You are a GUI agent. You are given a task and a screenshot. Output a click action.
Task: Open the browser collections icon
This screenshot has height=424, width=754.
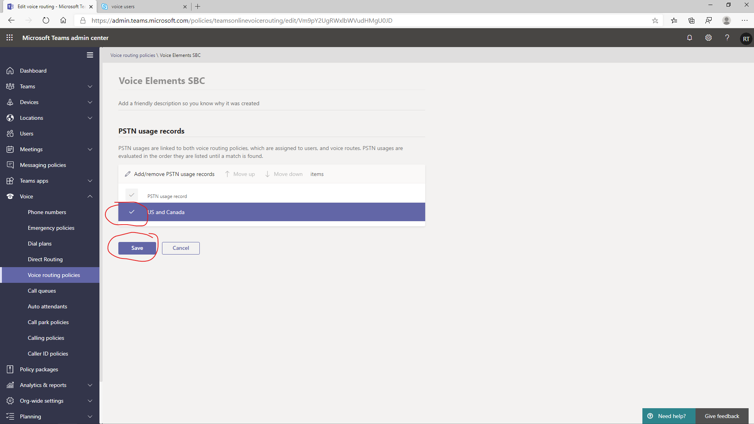(691, 20)
